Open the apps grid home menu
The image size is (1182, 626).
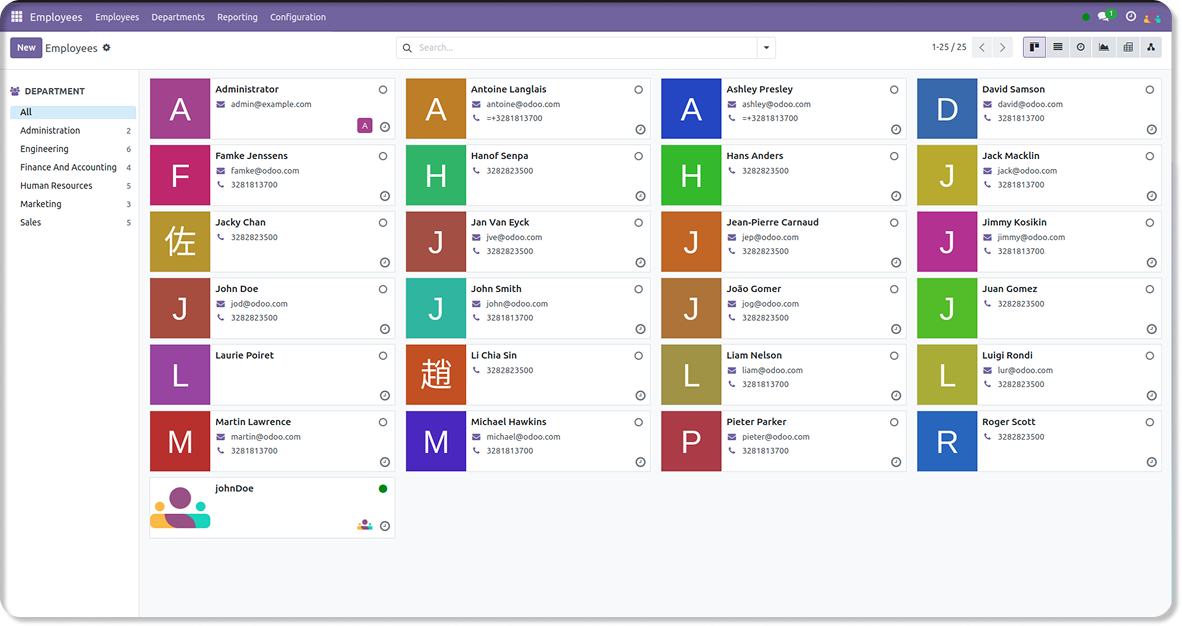coord(17,17)
